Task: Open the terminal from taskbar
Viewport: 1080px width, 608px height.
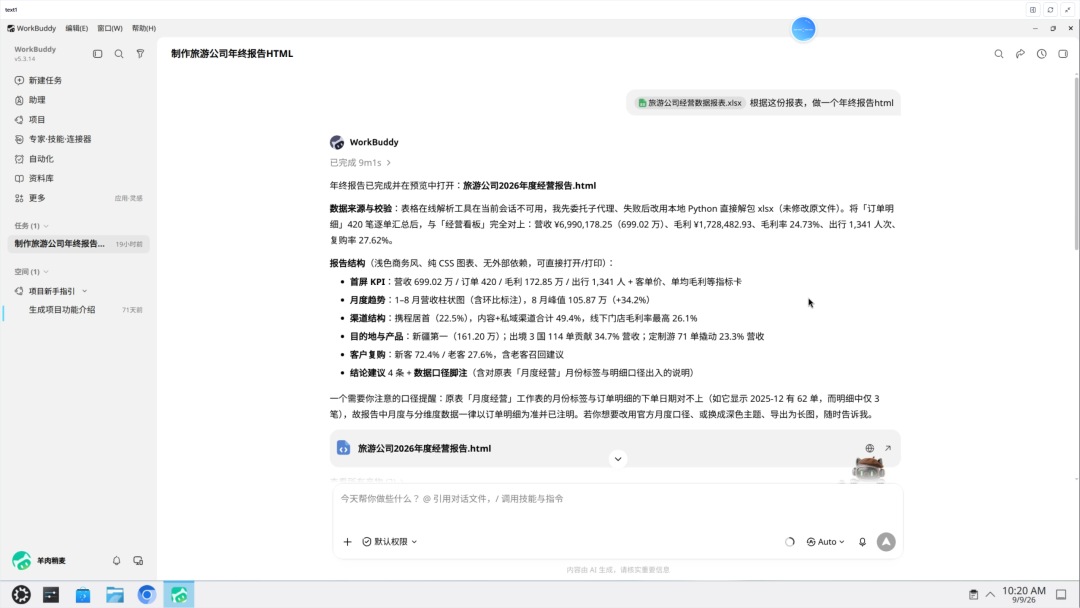Action: pos(51,595)
